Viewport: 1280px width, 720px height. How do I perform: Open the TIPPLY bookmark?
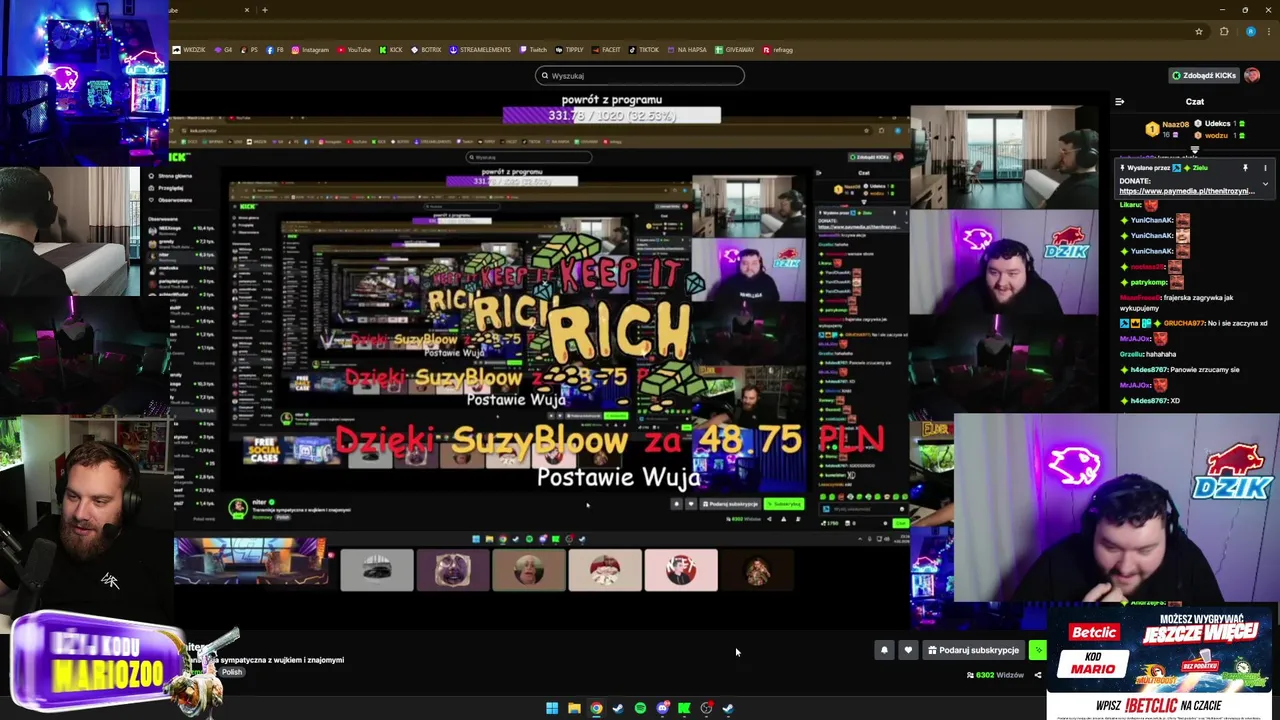[569, 49]
